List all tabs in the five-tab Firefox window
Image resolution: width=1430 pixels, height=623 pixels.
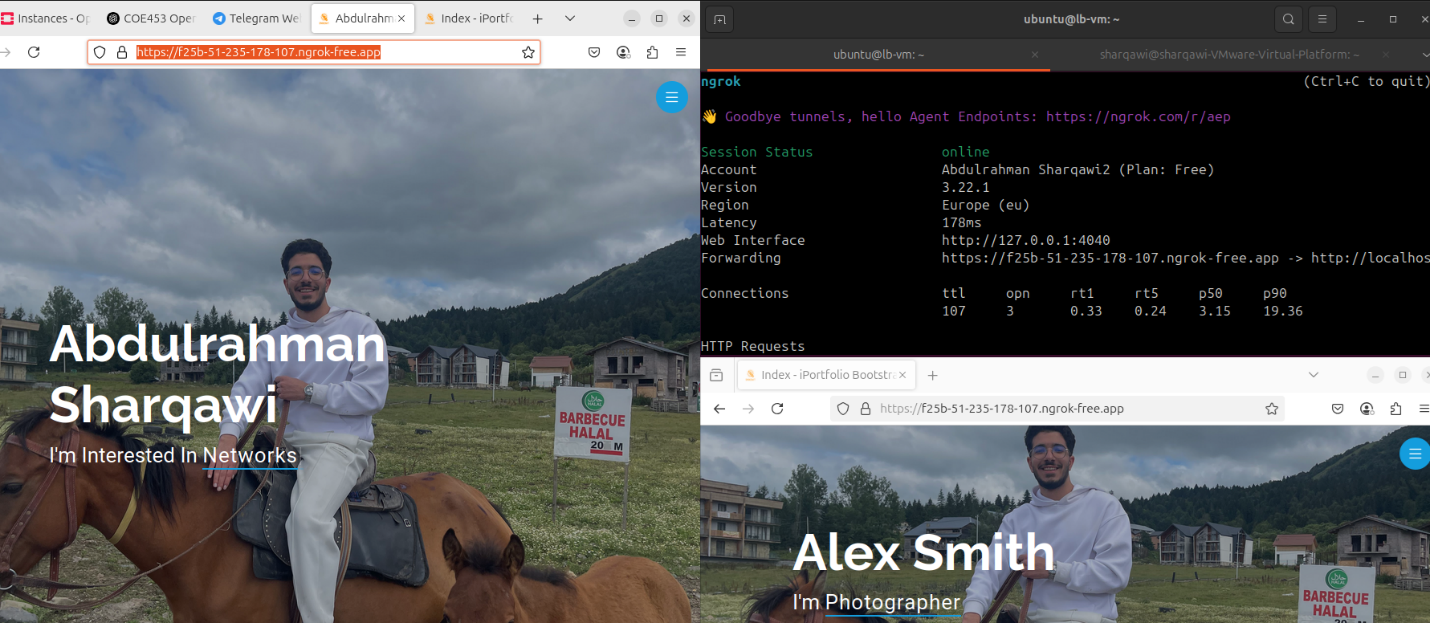point(570,19)
